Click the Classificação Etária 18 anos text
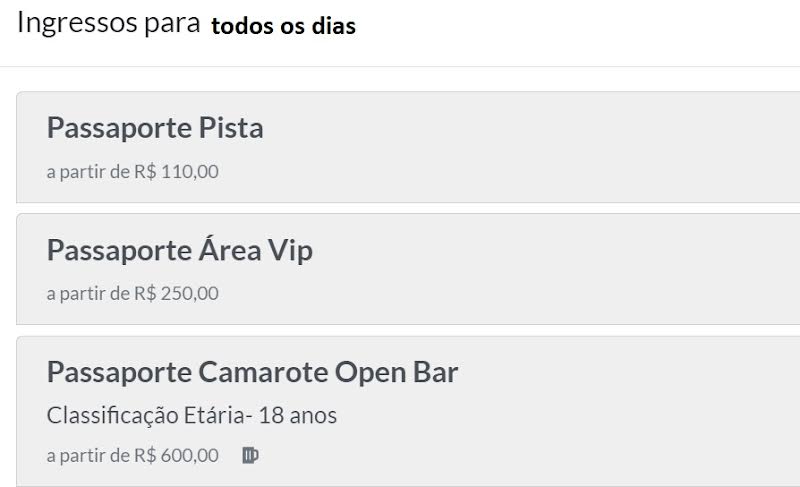The width and height of the screenshot is (800, 487). [x=192, y=415]
